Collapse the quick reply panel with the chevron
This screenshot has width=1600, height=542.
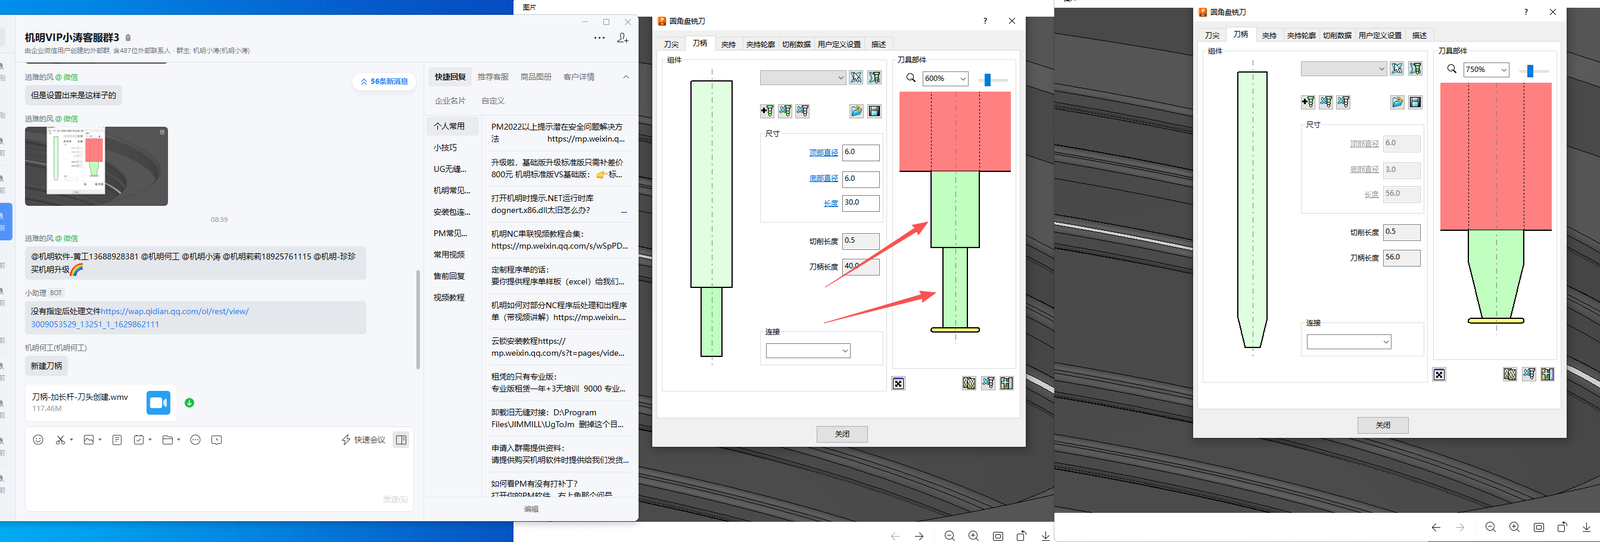626,77
